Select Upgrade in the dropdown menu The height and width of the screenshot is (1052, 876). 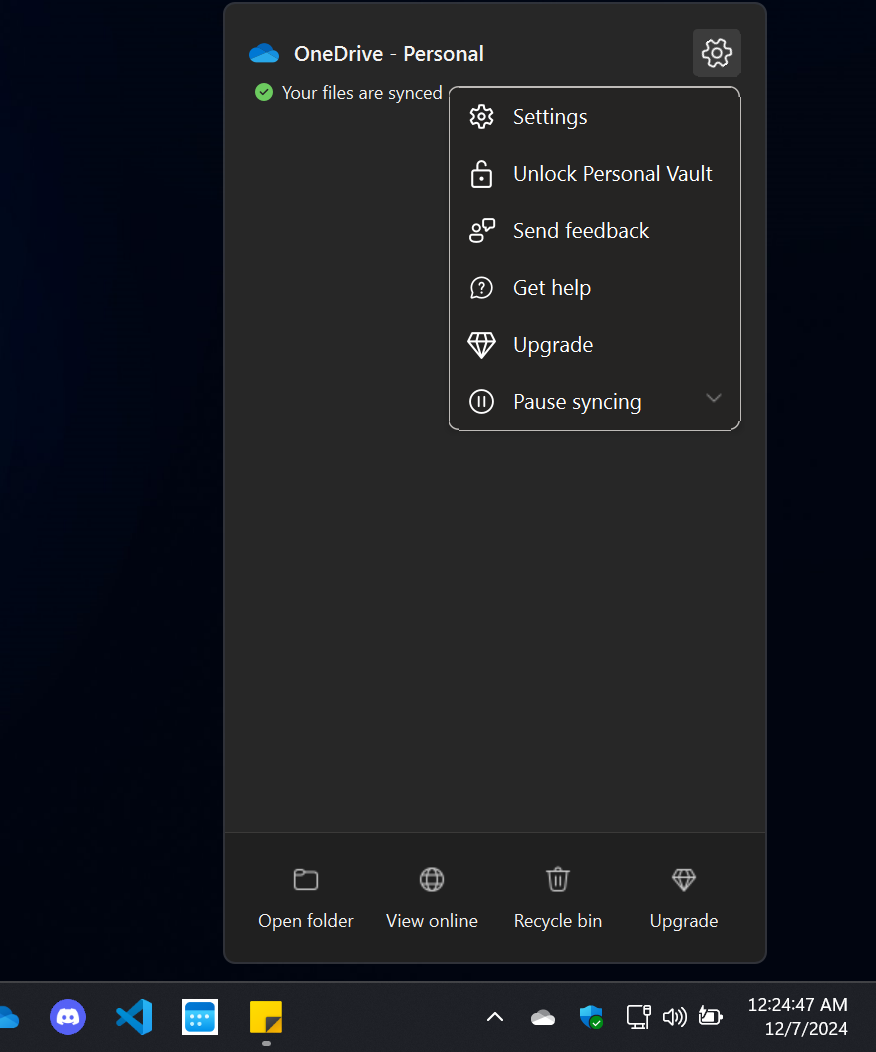594,345
